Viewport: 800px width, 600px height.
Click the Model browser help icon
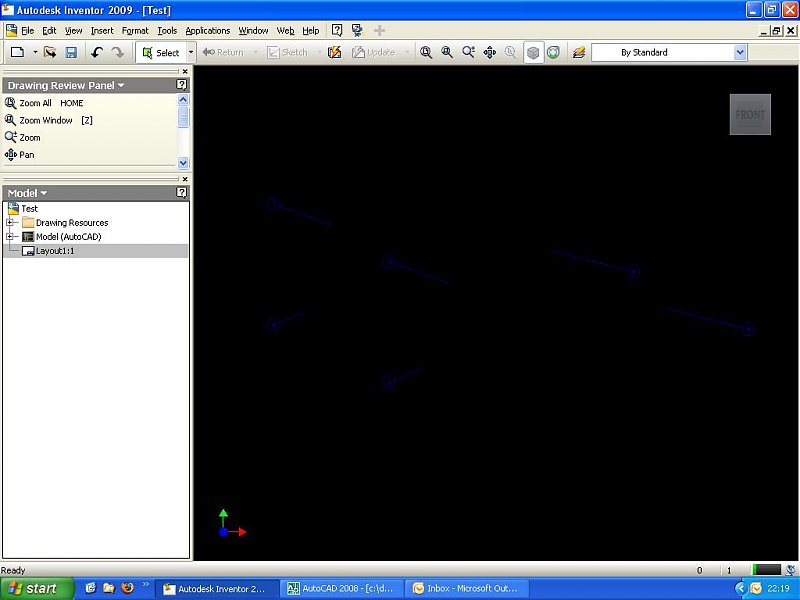(182, 192)
